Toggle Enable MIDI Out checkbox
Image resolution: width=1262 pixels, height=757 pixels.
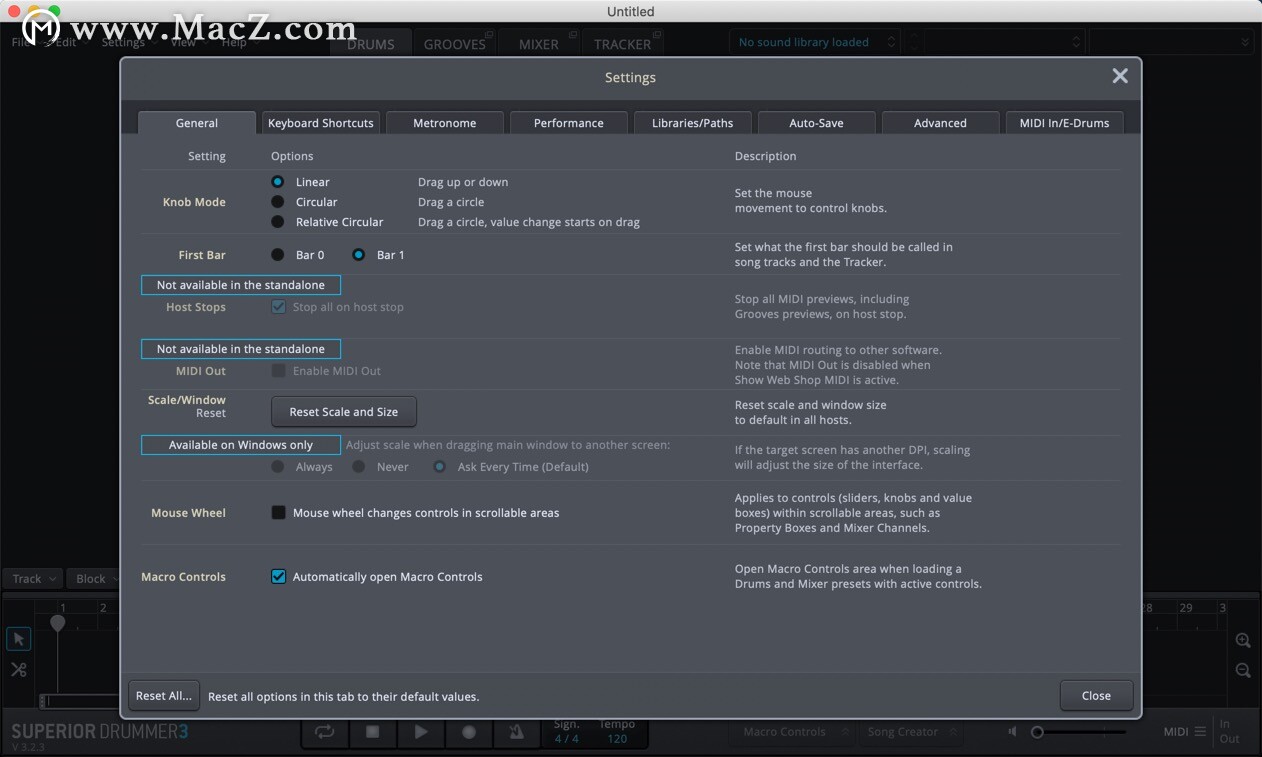click(x=279, y=371)
